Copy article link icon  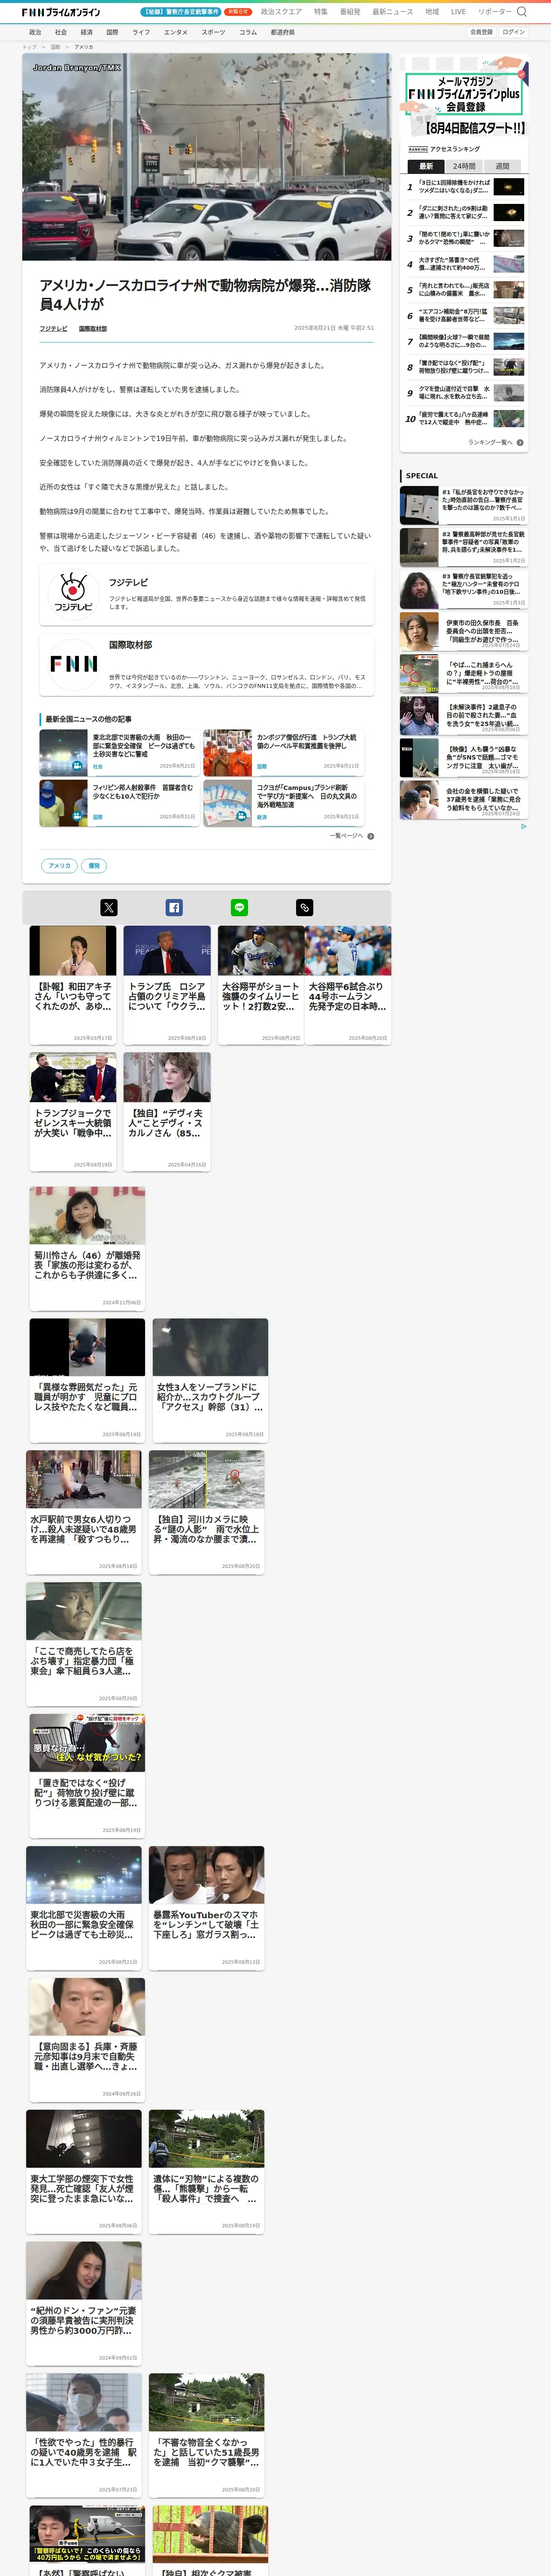pos(305,907)
